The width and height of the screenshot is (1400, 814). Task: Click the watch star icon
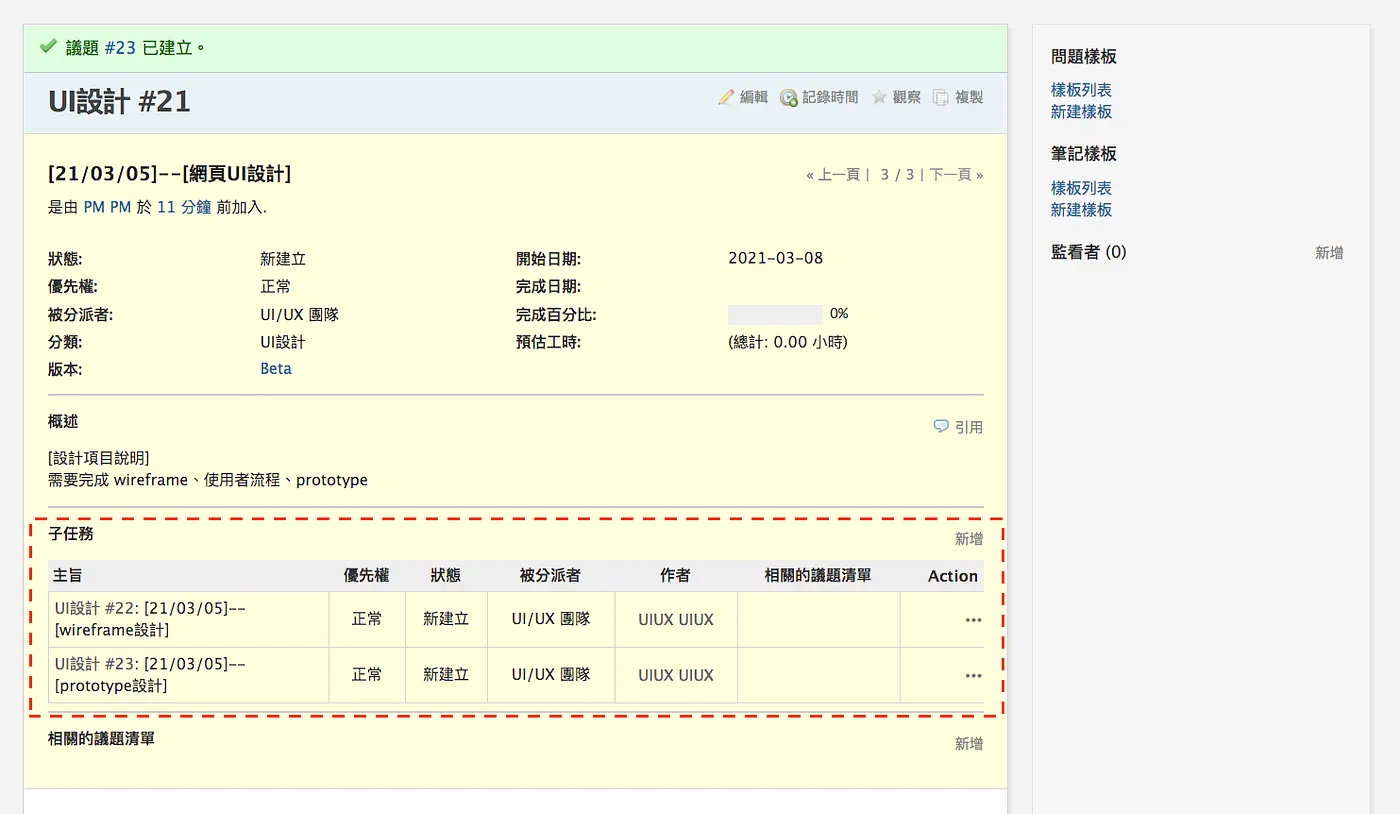pyautogui.click(x=879, y=97)
